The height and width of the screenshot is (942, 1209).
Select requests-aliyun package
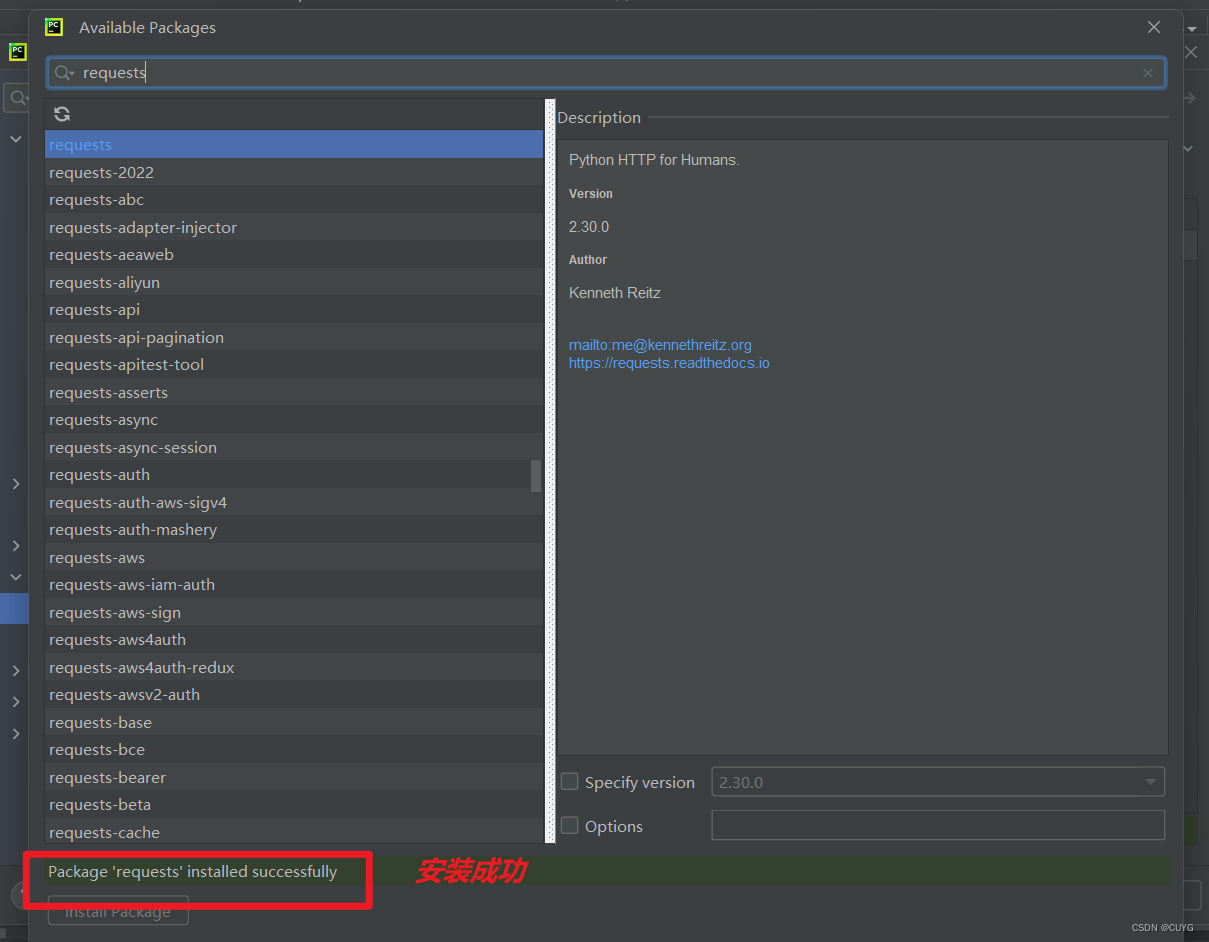click(294, 282)
